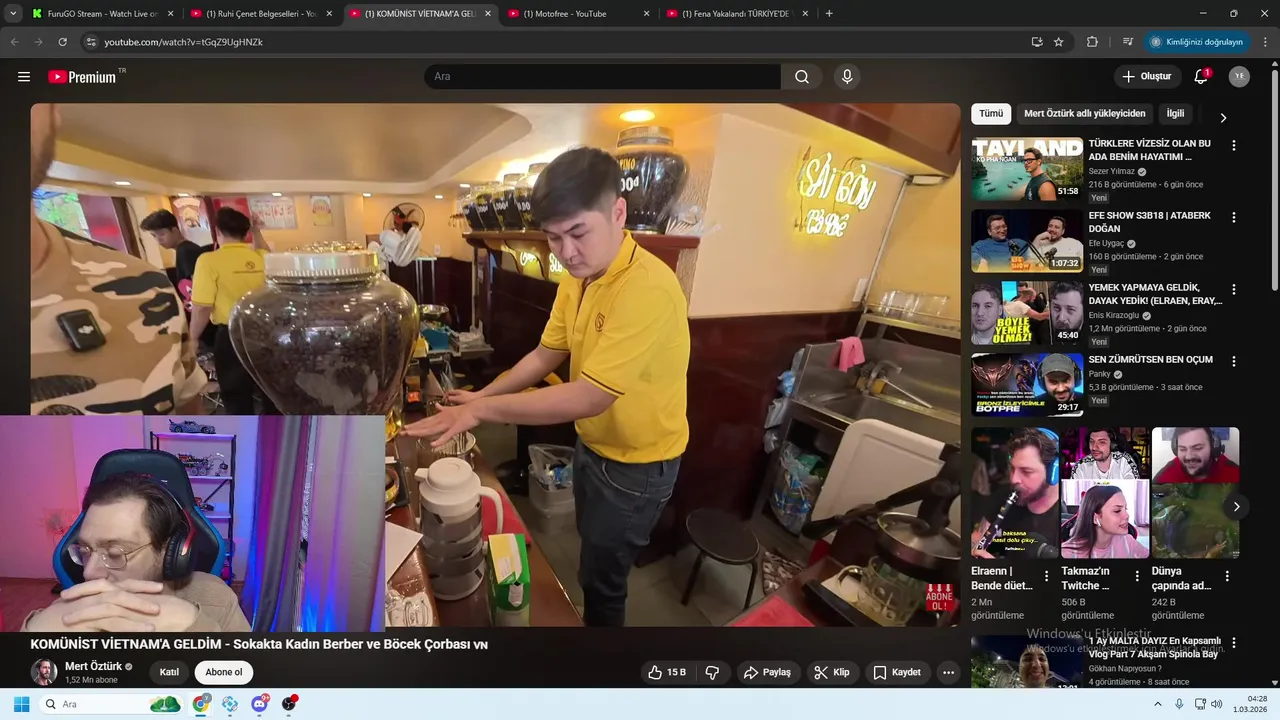Show hidden system tray icons chevron

1158,704
